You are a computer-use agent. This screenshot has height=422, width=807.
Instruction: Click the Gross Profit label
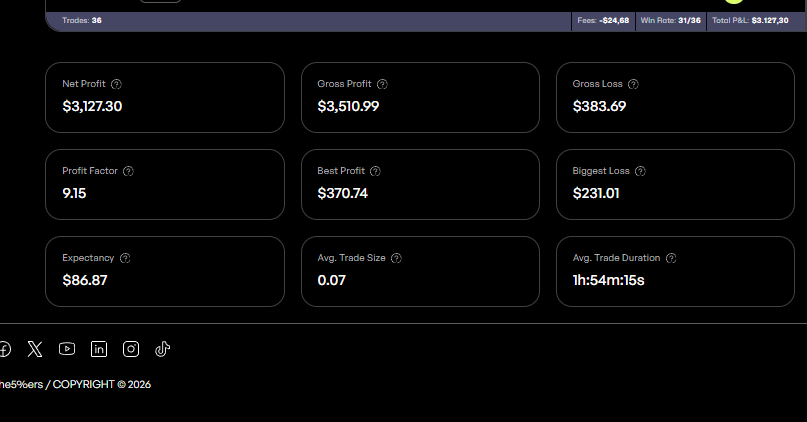(344, 84)
